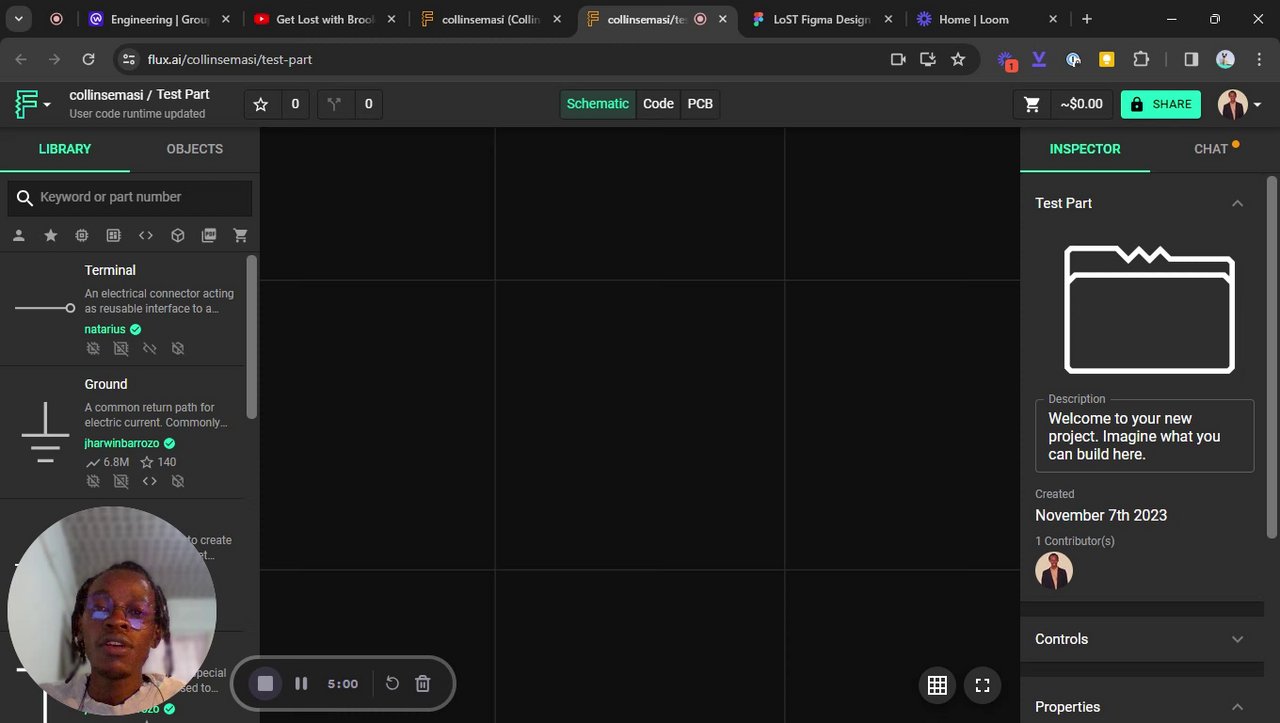The image size is (1280, 723).
Task: Focus the keyword or part number search field
Action: [x=130, y=197]
